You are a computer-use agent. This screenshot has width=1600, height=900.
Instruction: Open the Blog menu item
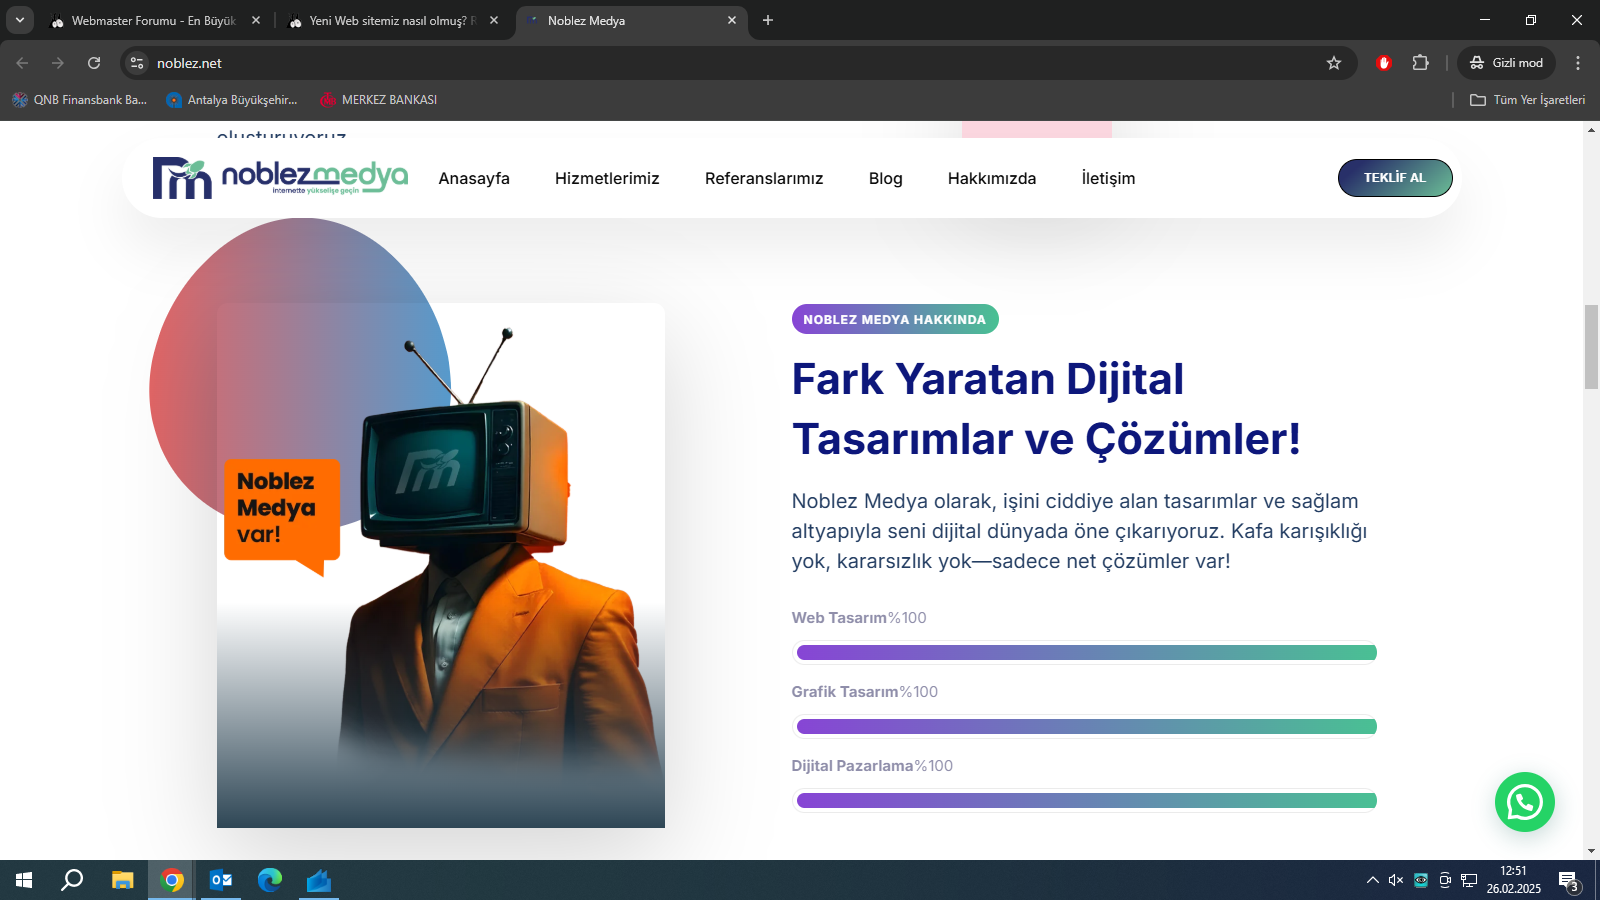(x=886, y=178)
